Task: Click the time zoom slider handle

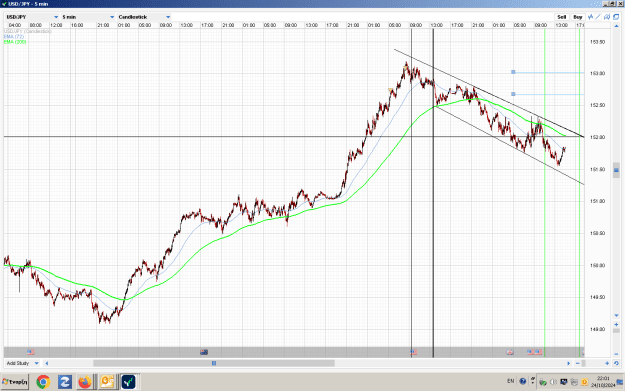Action: pyautogui.click(x=583, y=363)
